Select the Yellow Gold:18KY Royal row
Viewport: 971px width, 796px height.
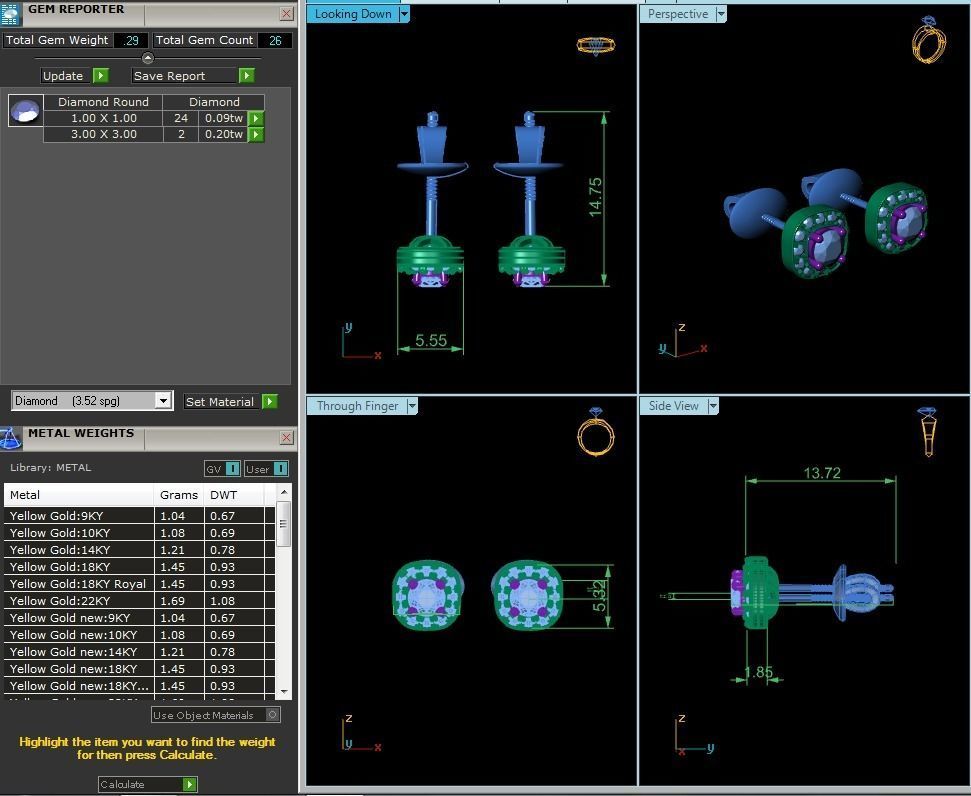(139, 584)
